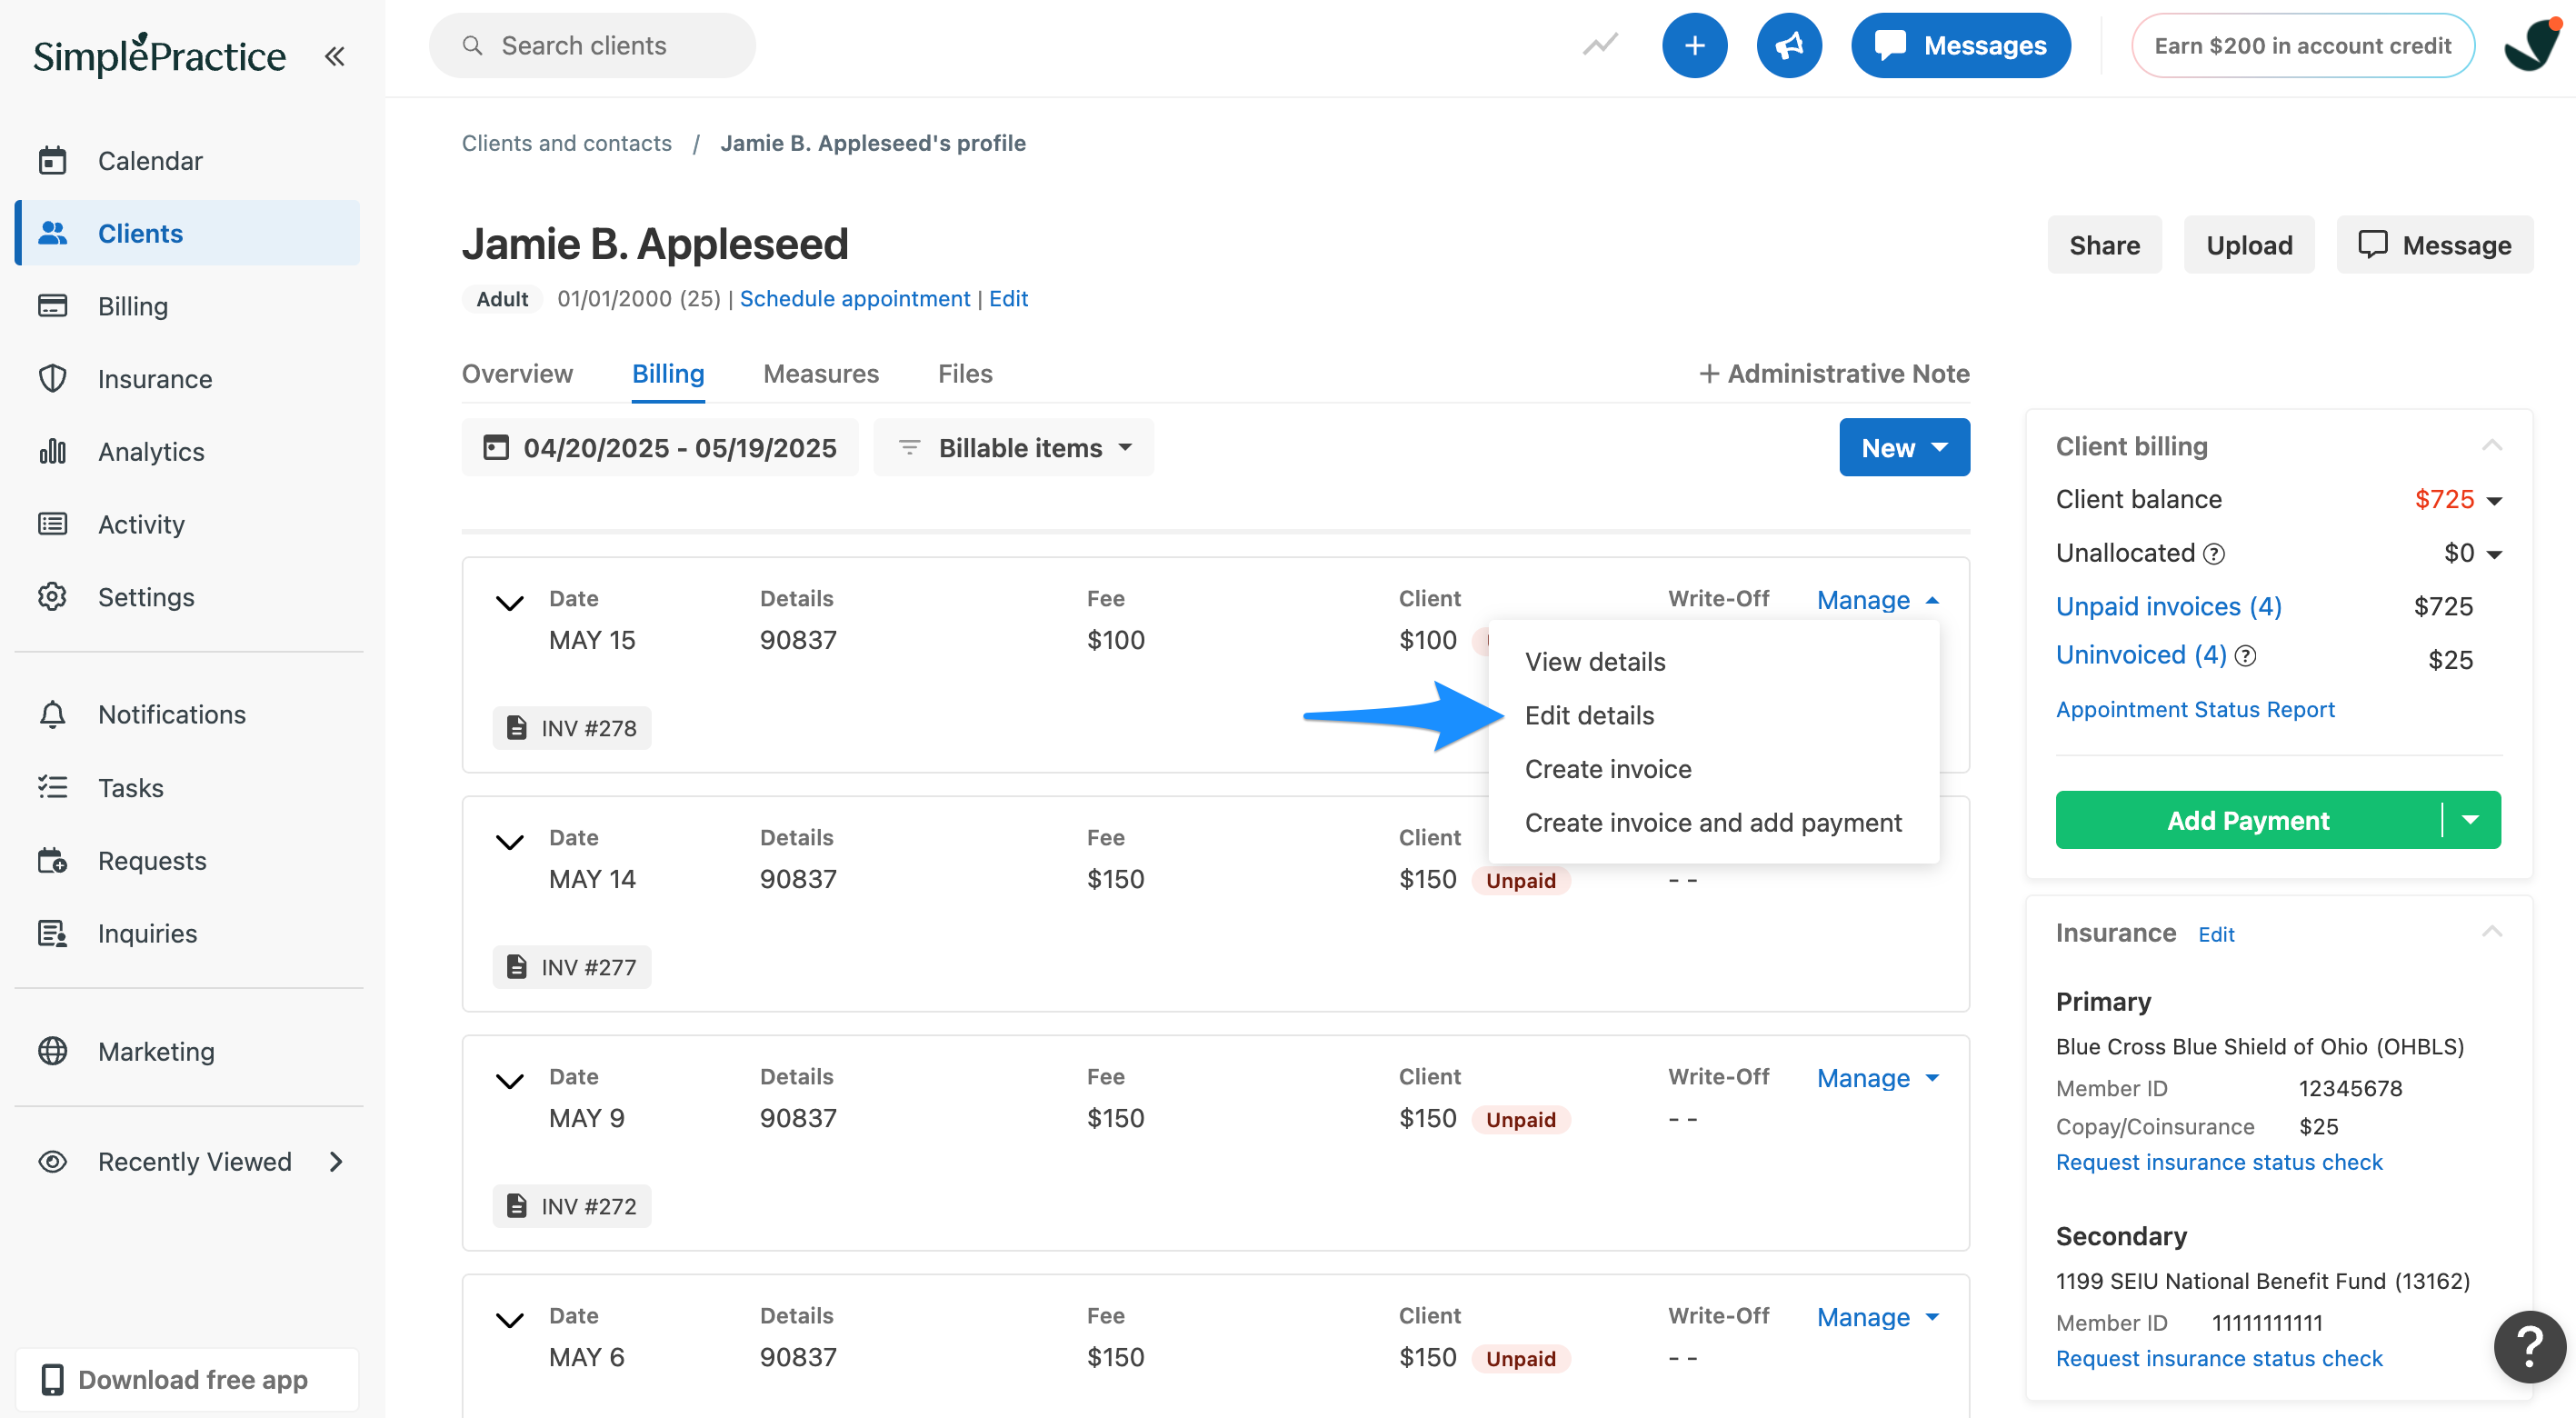
Task: Collapse the MAY 15 billing row
Action: click(x=510, y=602)
